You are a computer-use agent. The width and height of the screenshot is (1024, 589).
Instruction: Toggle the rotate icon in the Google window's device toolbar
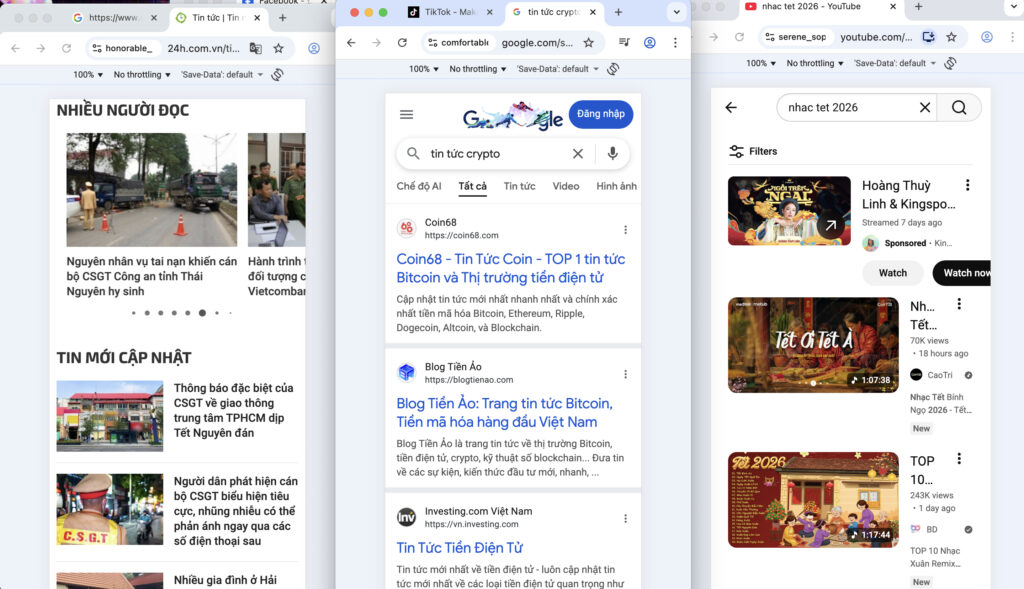click(x=613, y=69)
